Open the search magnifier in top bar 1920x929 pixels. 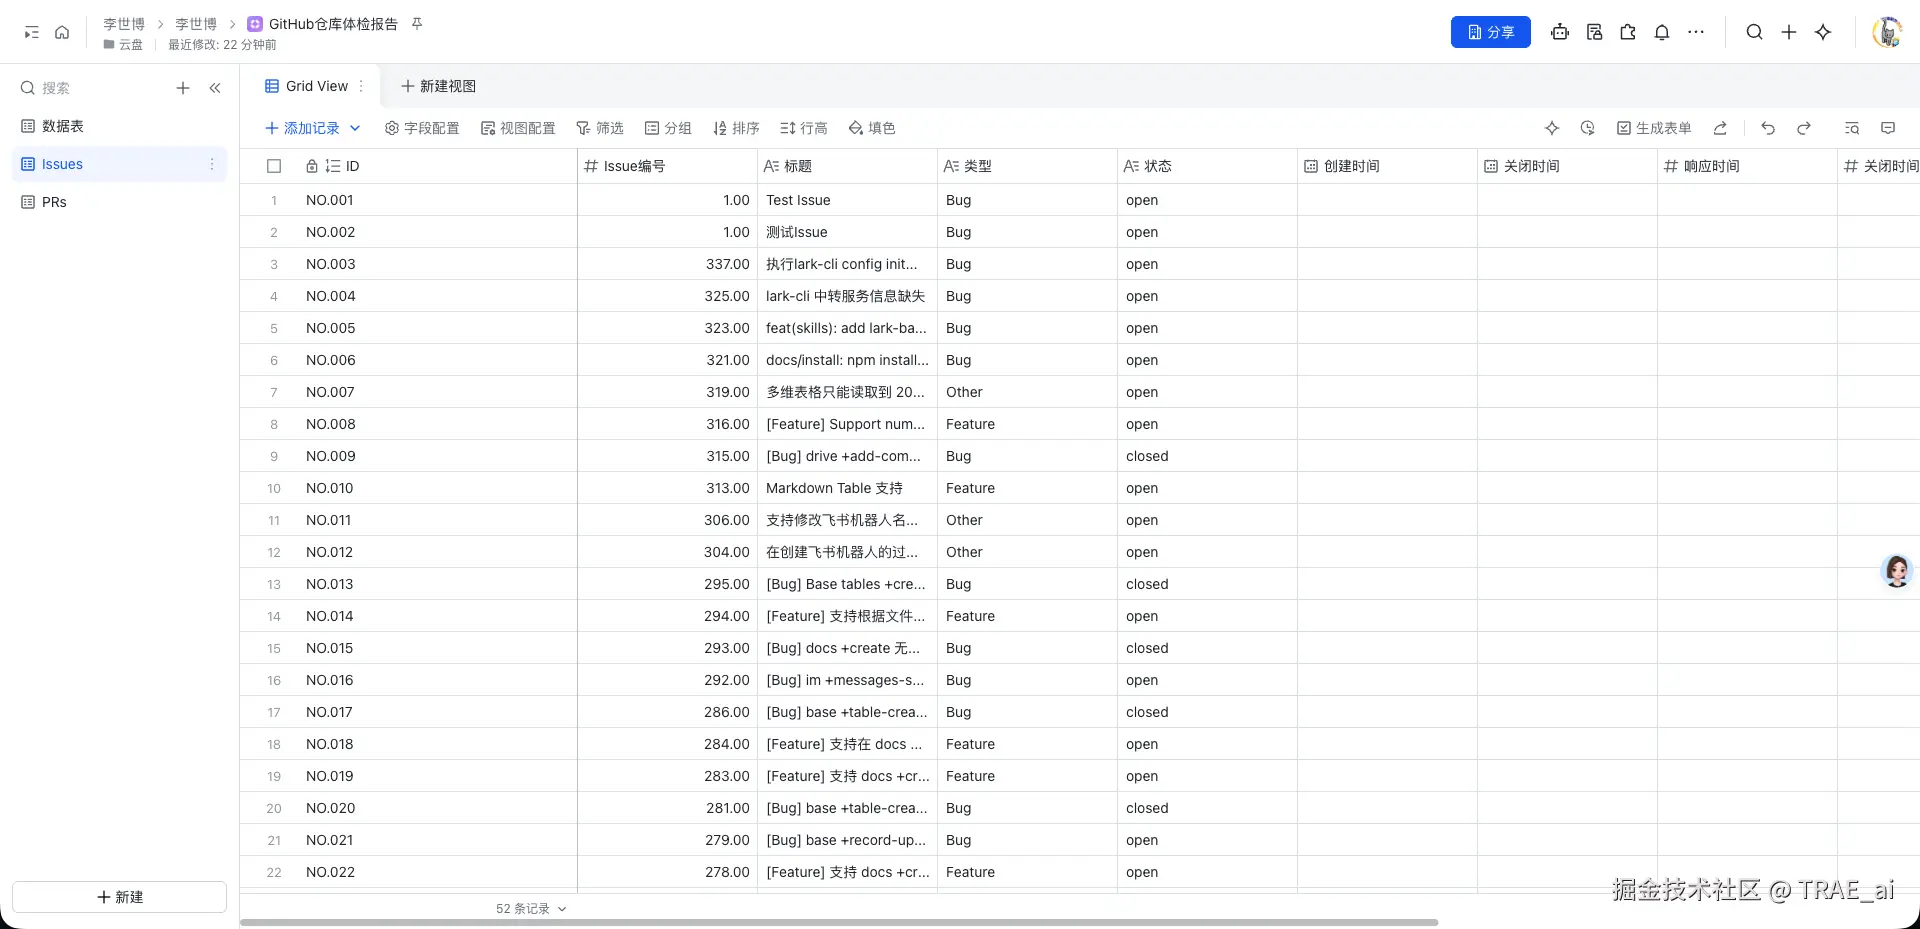(x=1754, y=32)
